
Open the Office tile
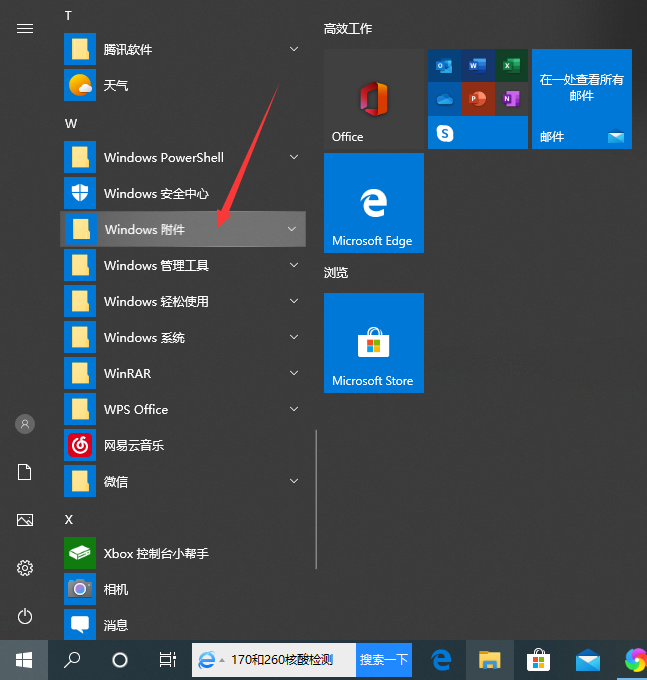pyautogui.click(x=374, y=99)
